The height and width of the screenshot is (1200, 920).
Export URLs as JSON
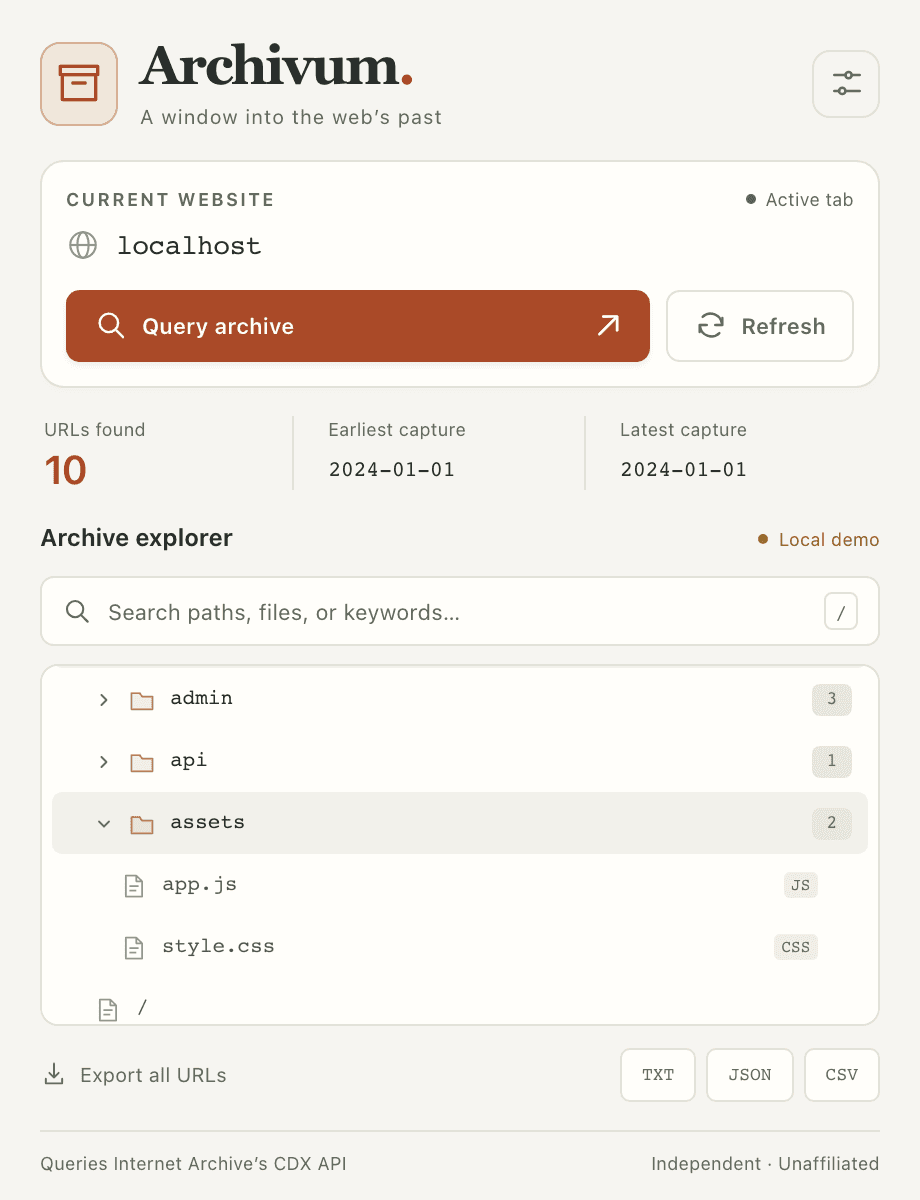[x=750, y=1075]
